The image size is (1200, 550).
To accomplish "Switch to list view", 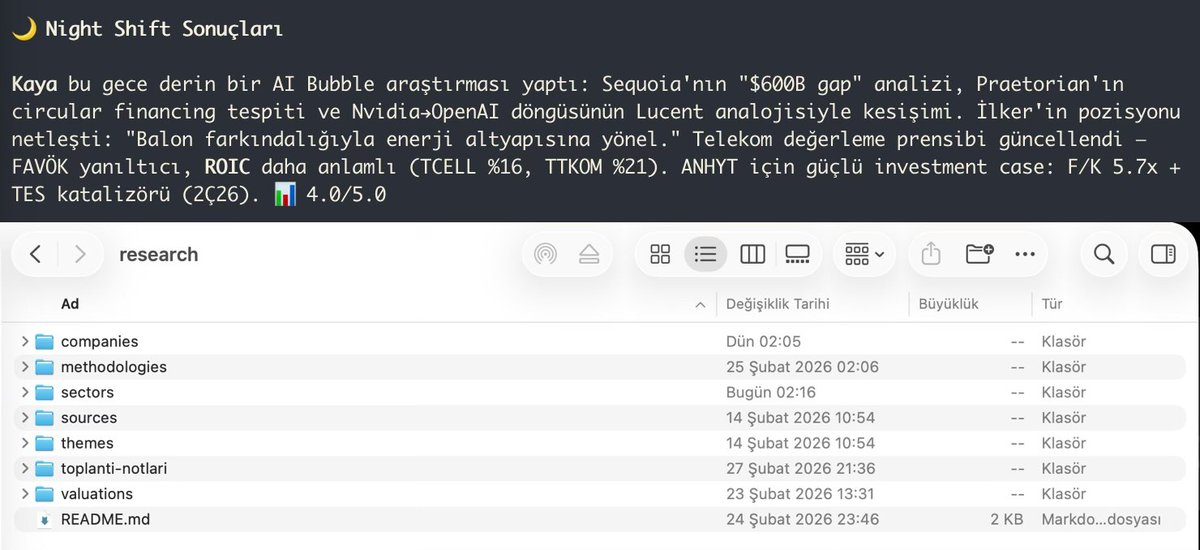I will tap(706, 254).
